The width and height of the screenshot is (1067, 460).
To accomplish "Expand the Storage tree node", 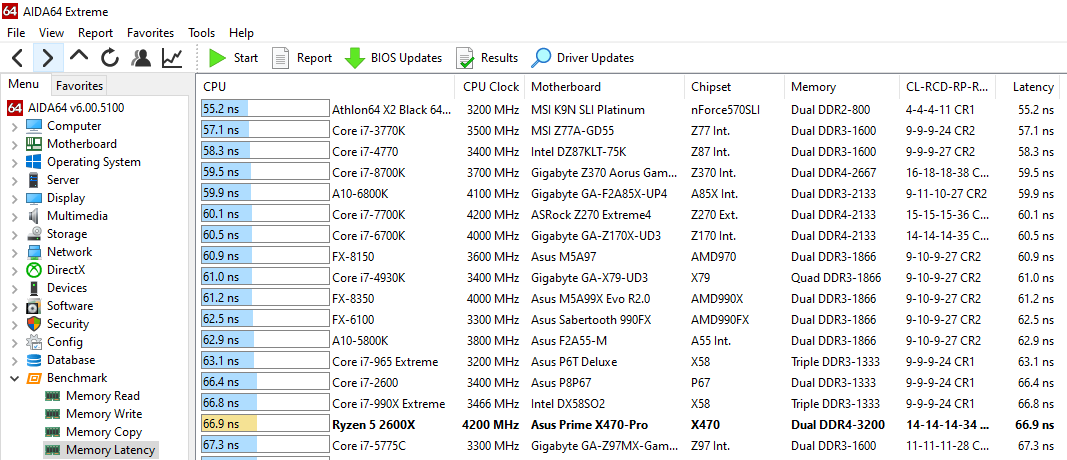I will pos(15,235).
